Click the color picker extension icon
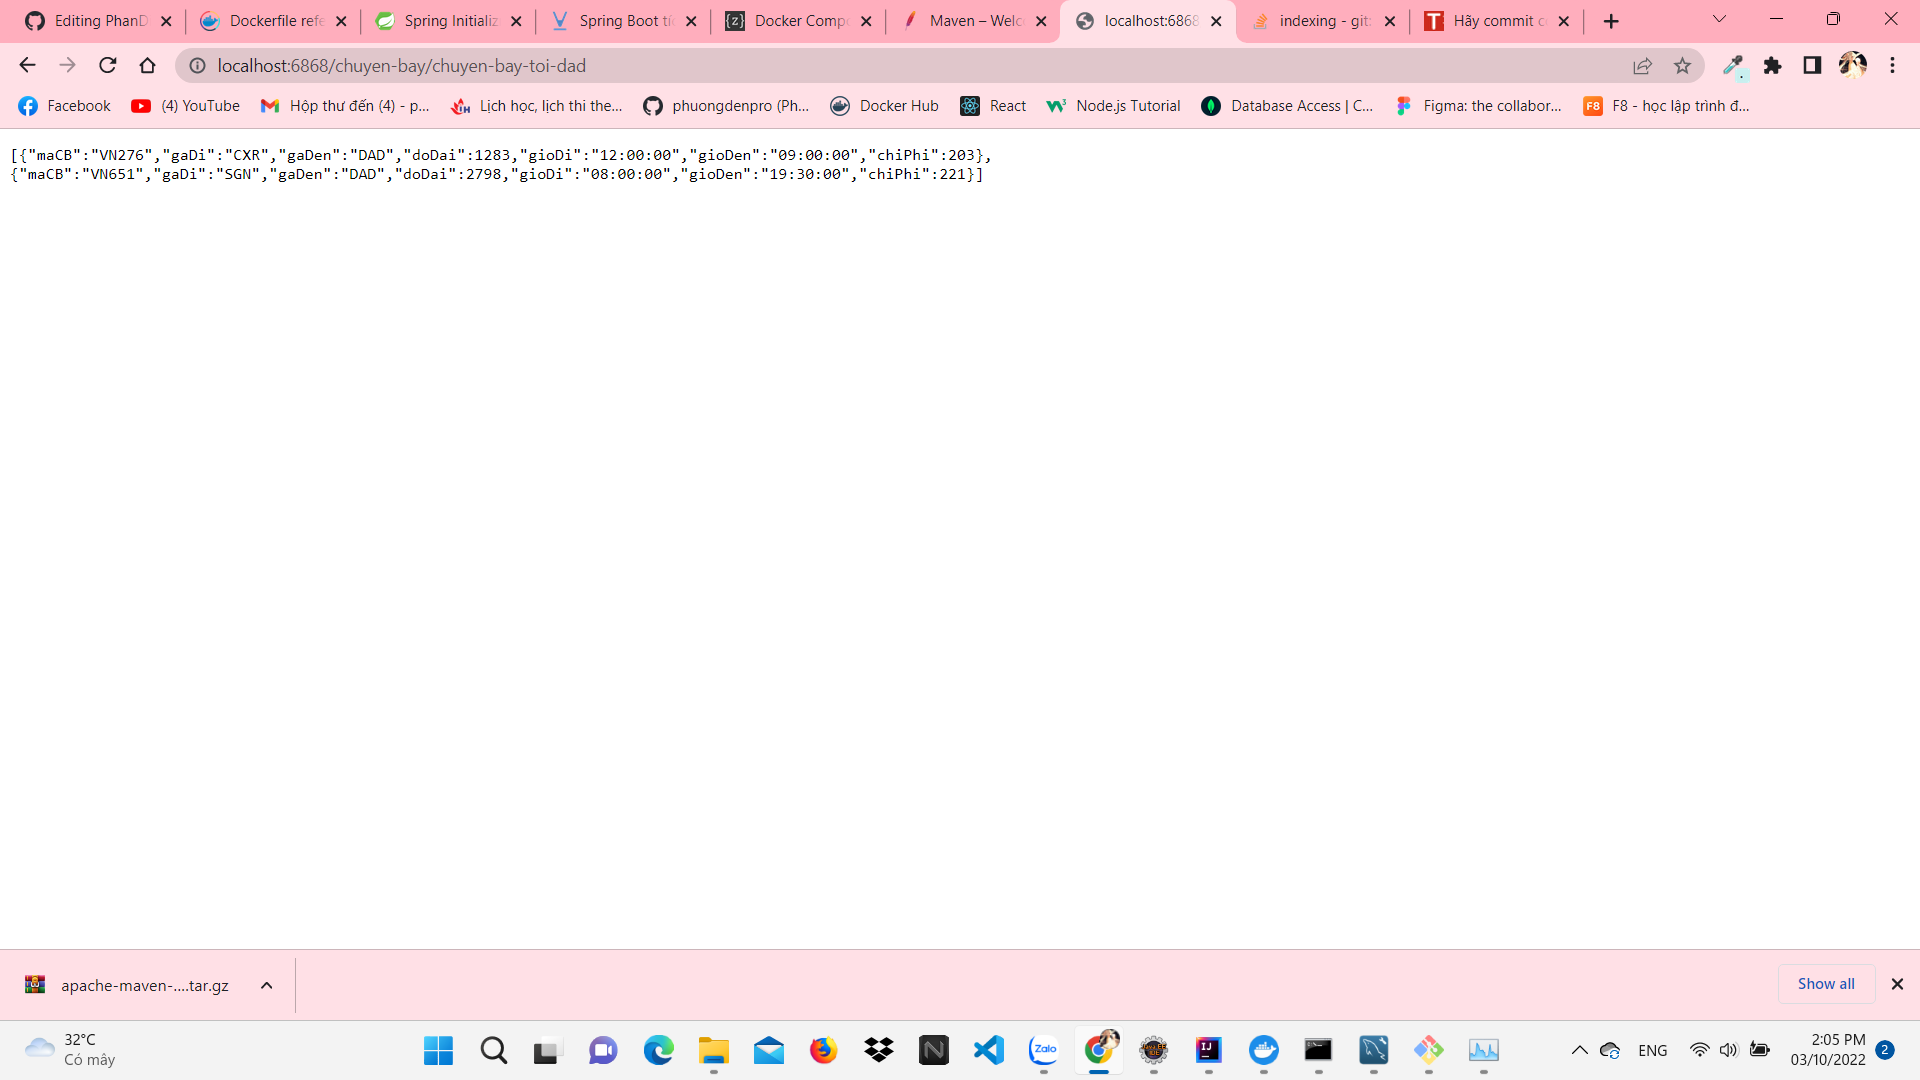 click(1733, 65)
